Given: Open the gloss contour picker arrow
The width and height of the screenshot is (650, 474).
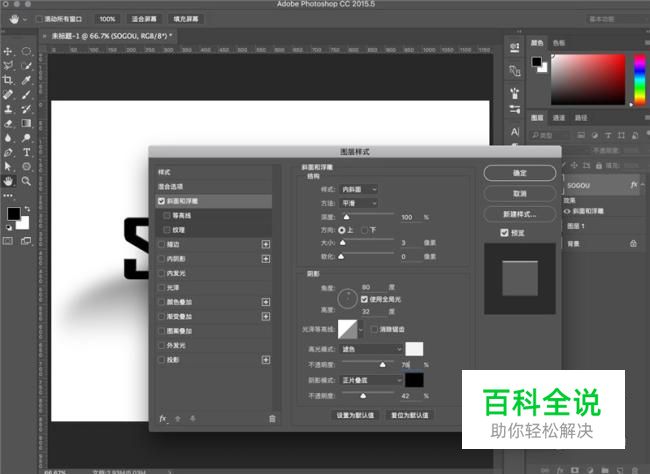Looking at the screenshot, I should tap(361, 330).
